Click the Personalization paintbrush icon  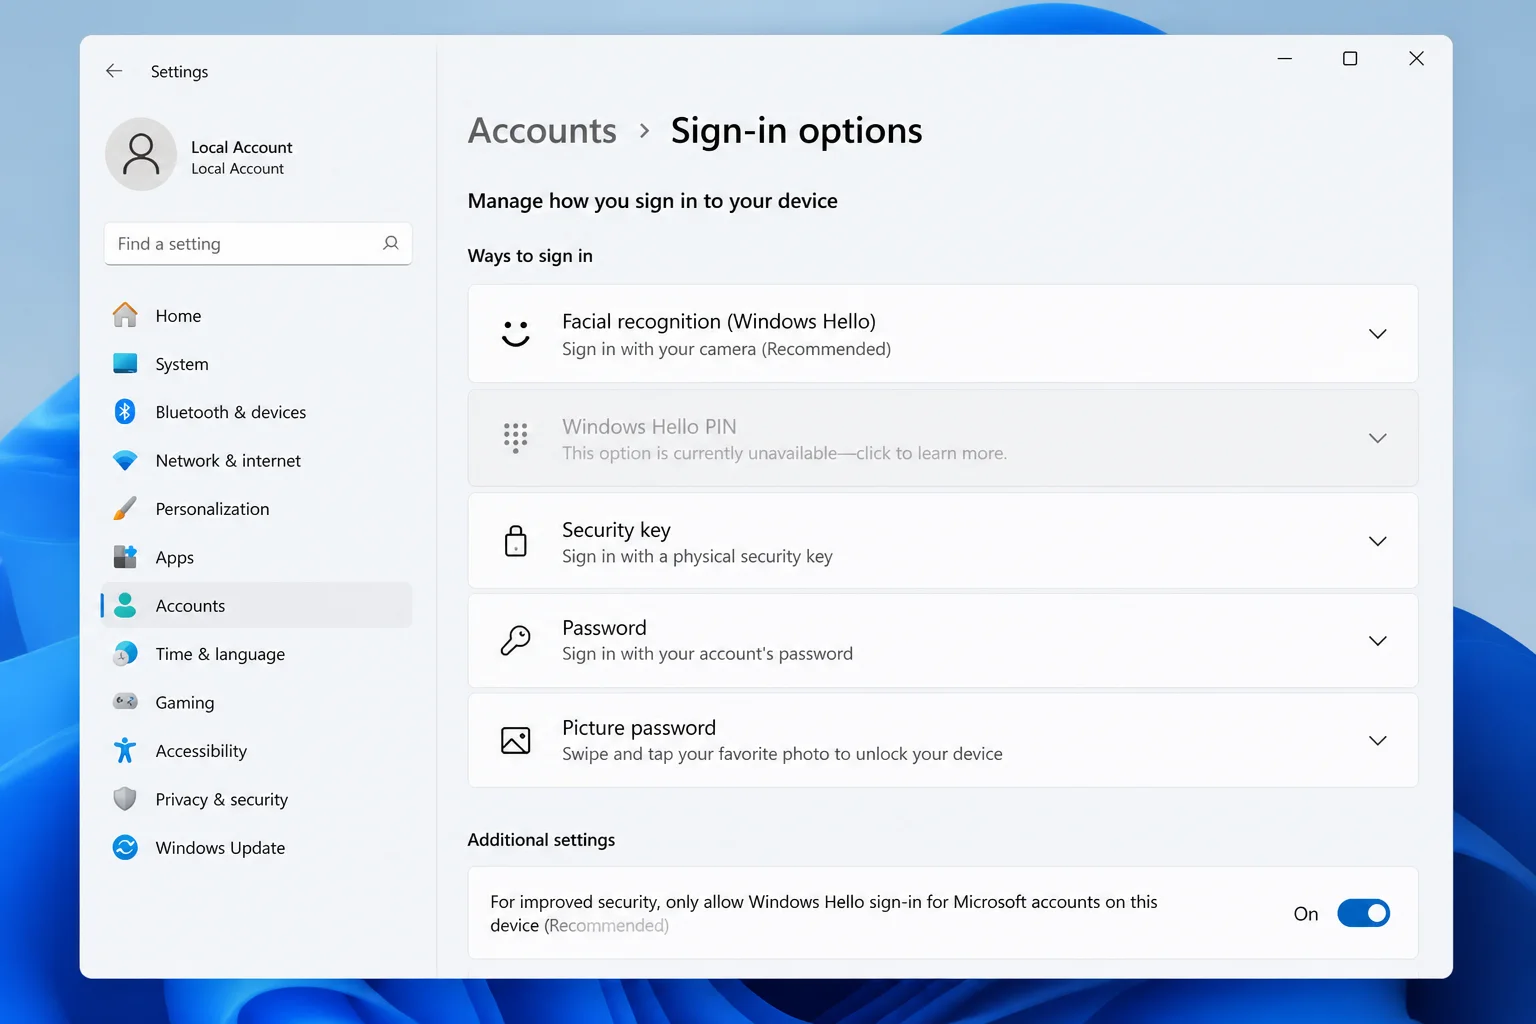125,509
